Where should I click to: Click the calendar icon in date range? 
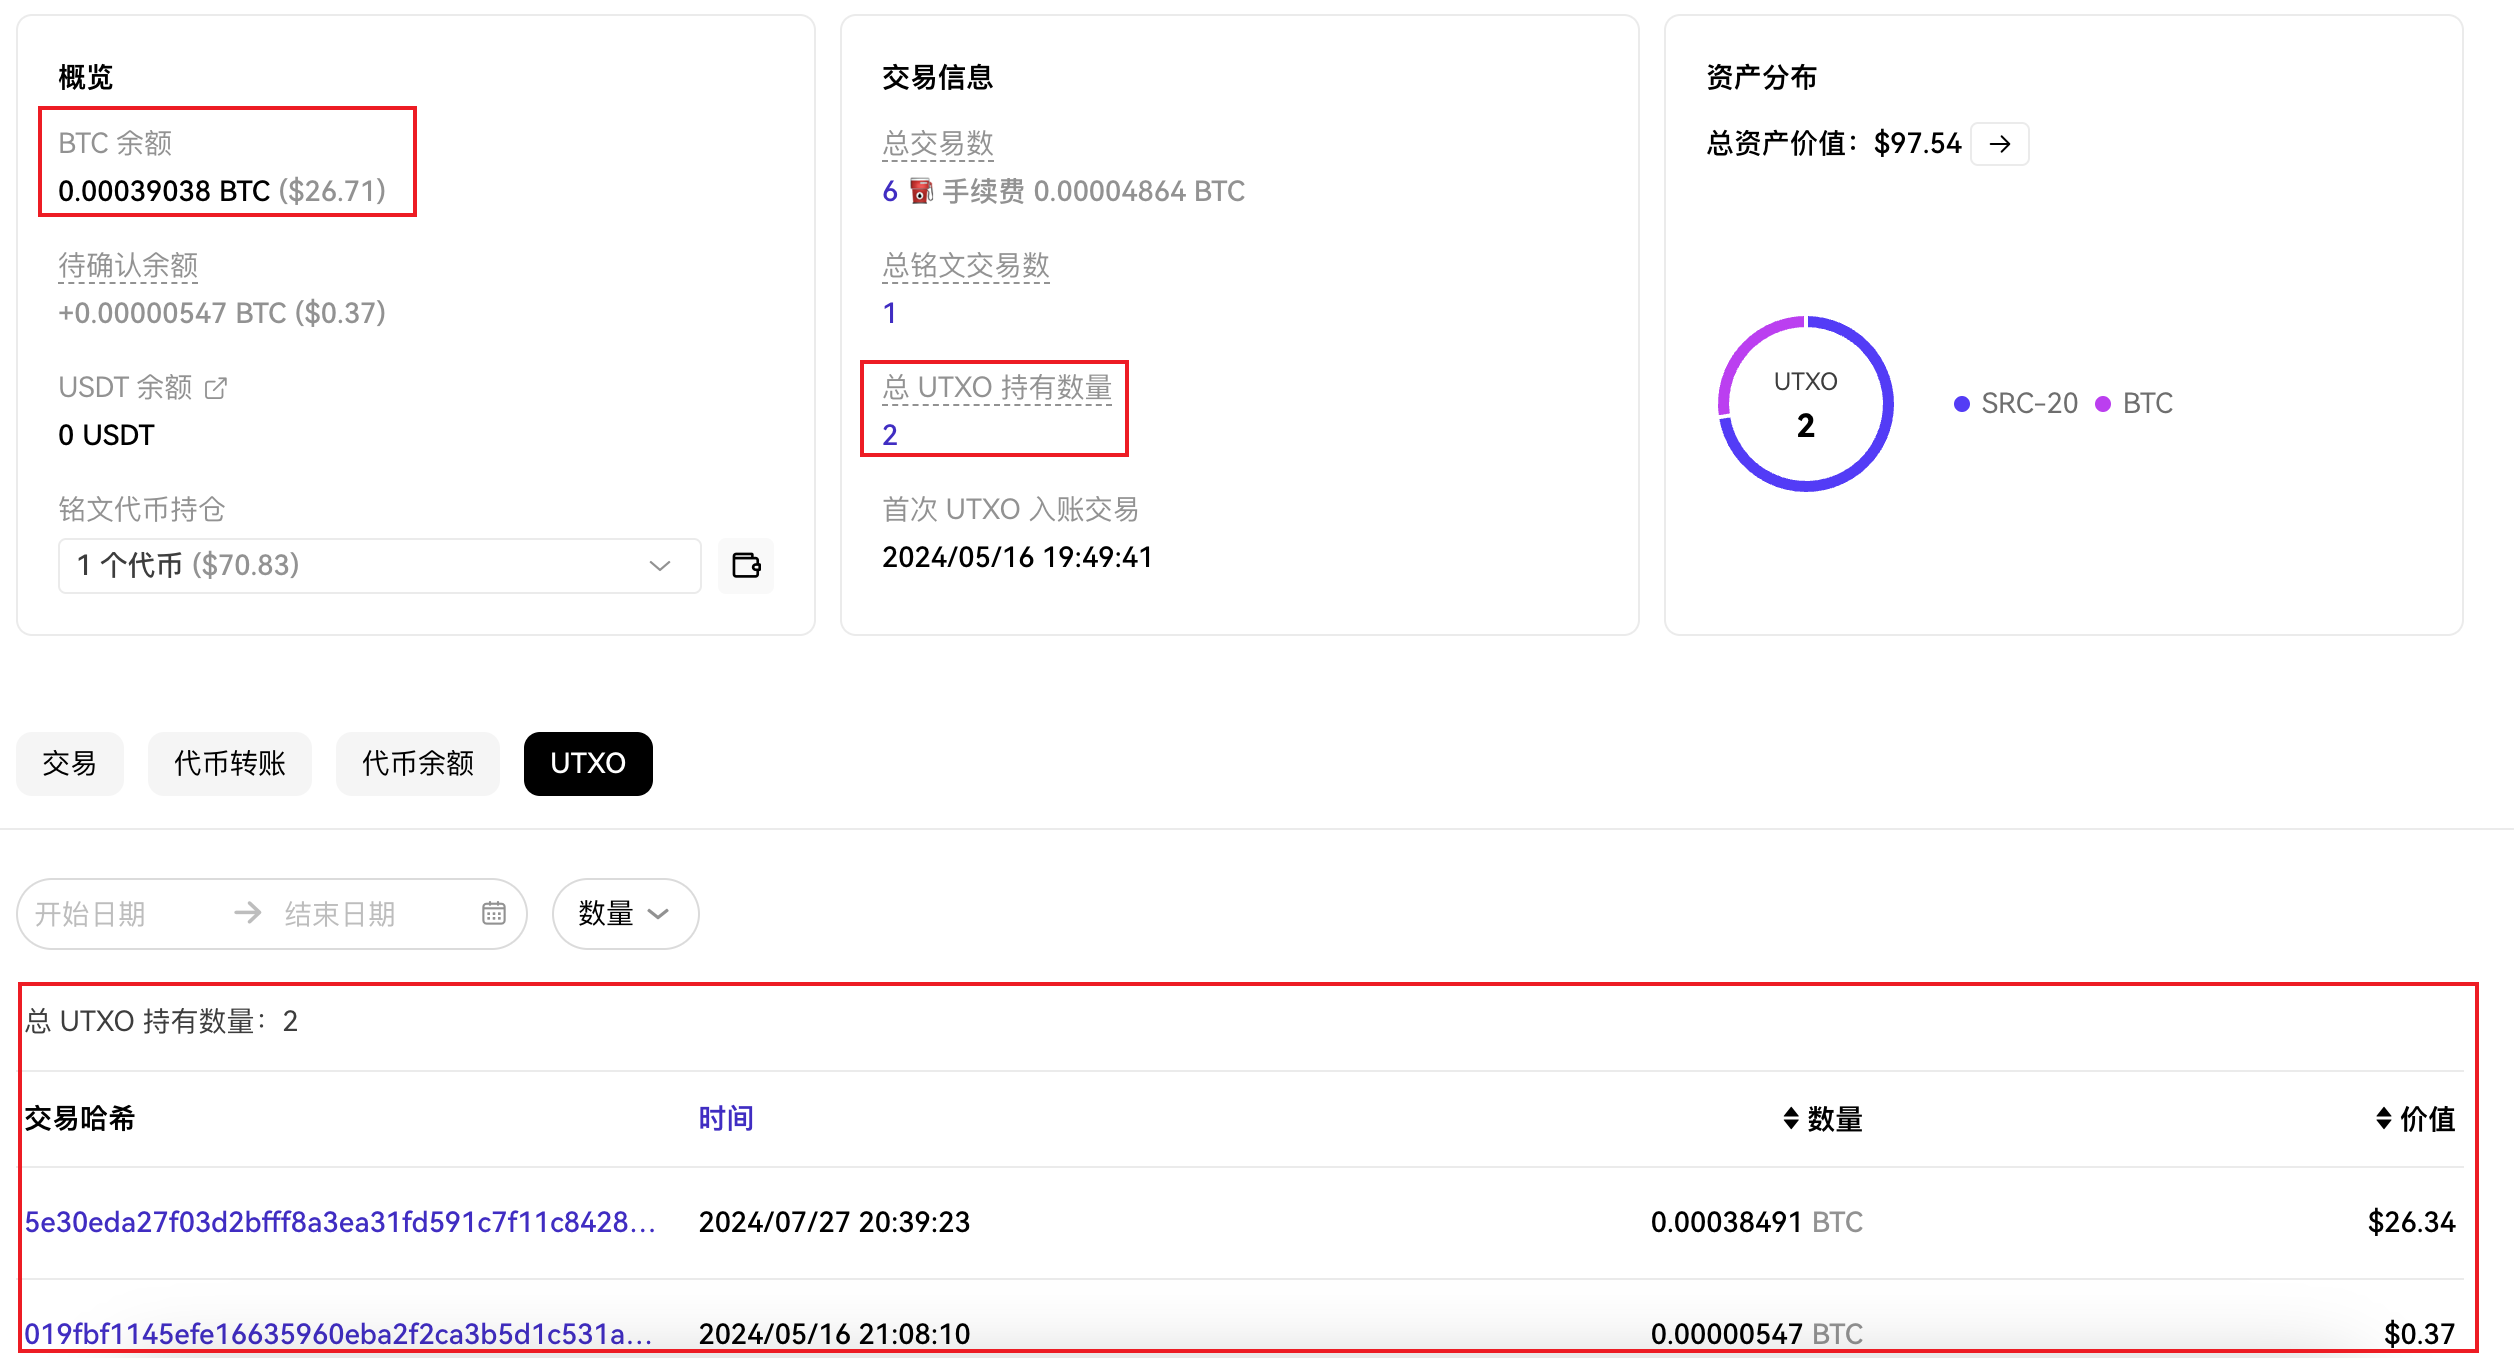tap(494, 913)
